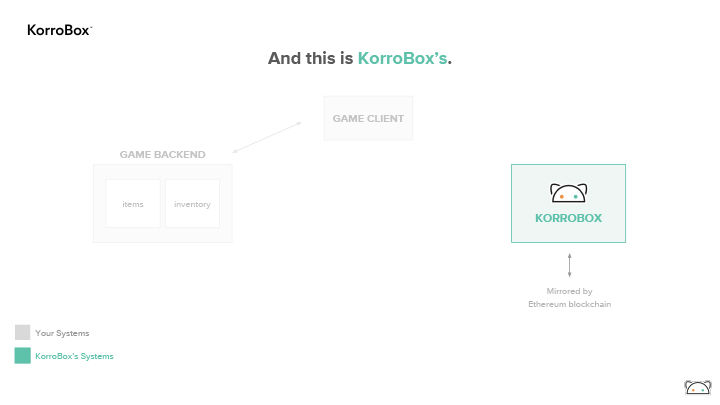This screenshot has height=405, width=720.
Task: Click the gray Your Systems legend swatch
Action: click(22, 332)
